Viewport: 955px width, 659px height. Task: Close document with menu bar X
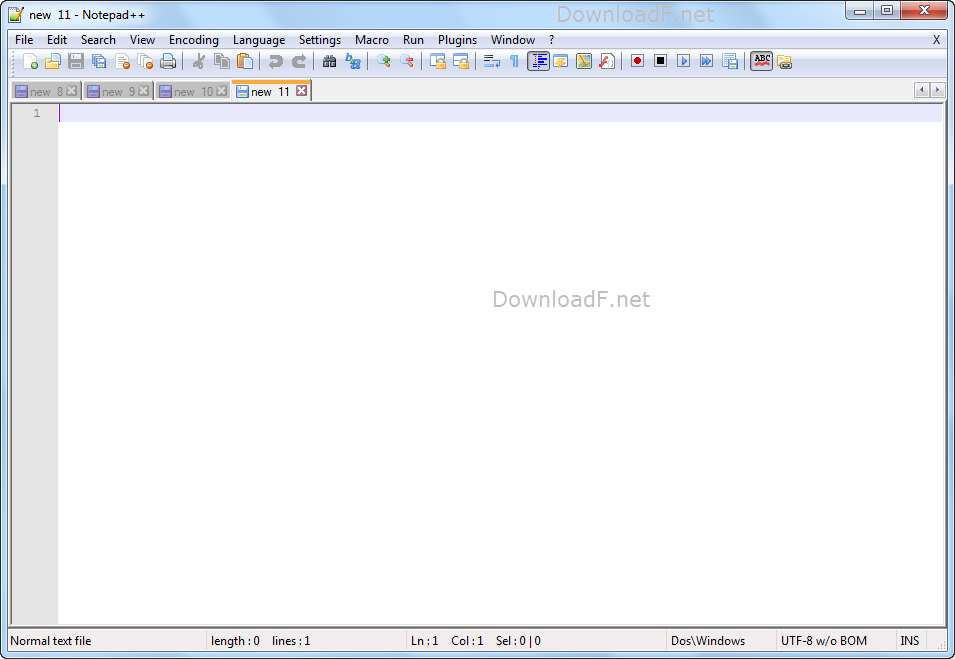936,40
